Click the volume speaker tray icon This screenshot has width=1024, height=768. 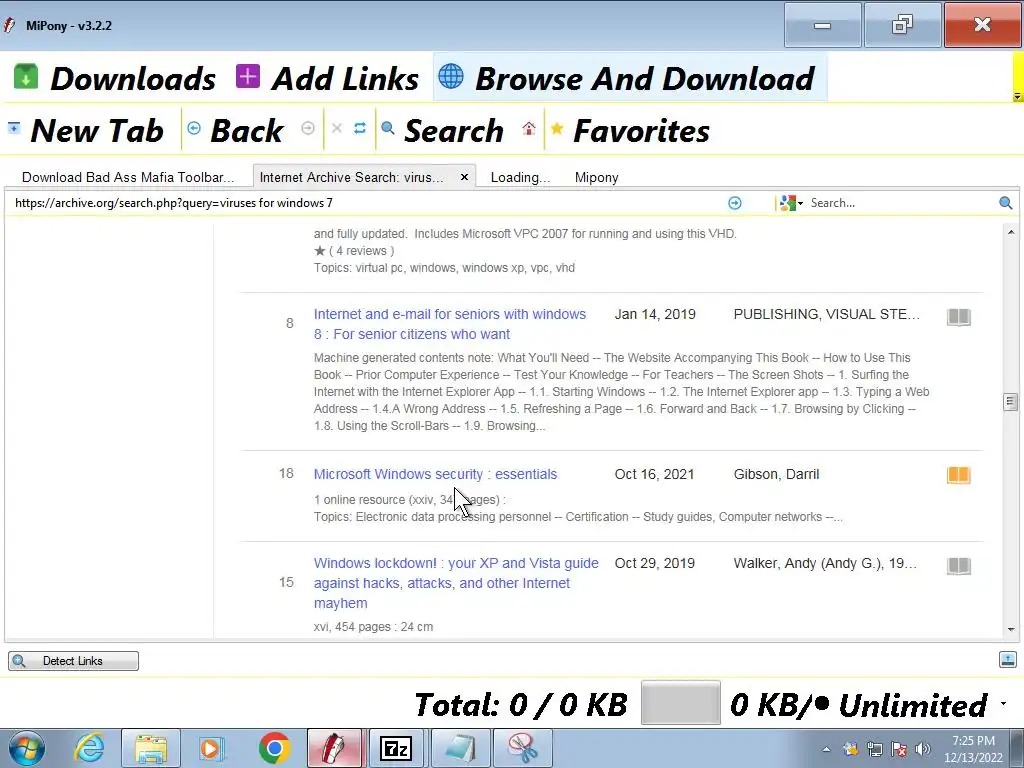click(923, 749)
